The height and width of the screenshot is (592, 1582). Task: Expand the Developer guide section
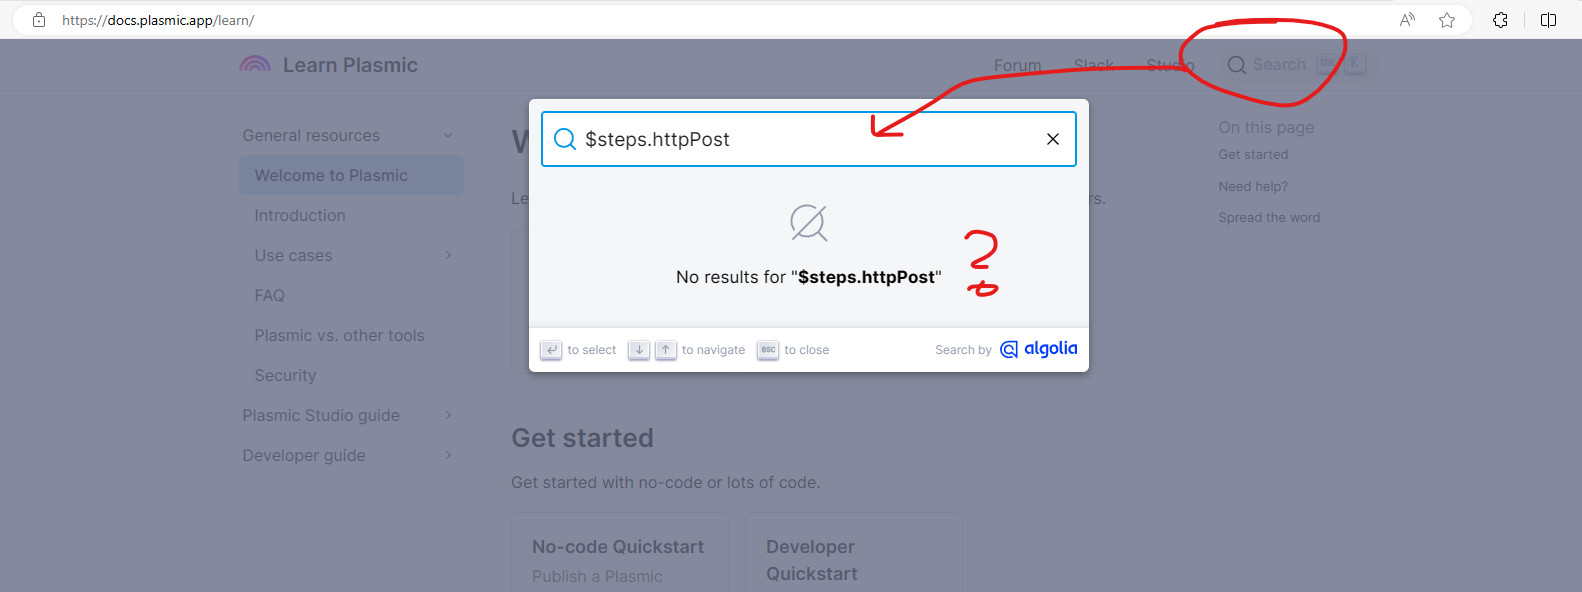[x=448, y=456]
